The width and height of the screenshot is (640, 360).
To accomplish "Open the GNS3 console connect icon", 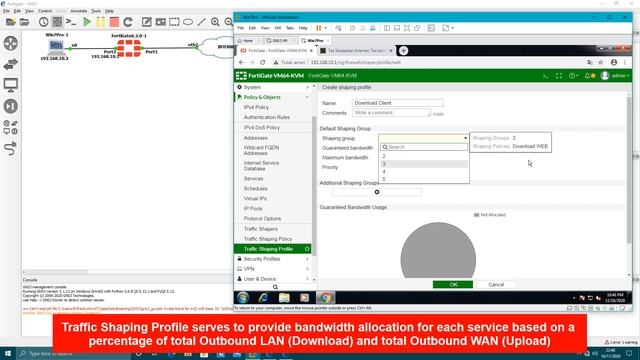I will pyautogui.click(x=71, y=22).
